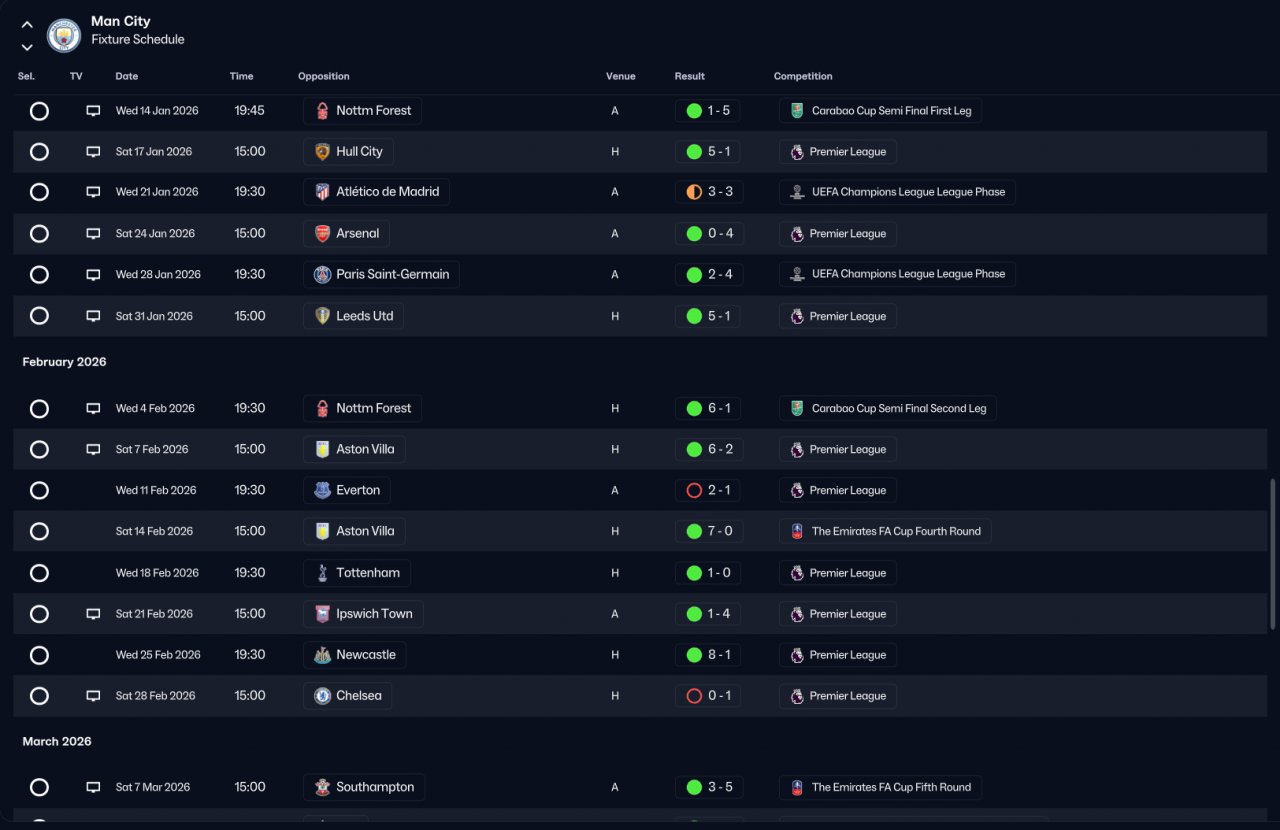
Task: Sort by the Opposition column header
Action: point(324,76)
